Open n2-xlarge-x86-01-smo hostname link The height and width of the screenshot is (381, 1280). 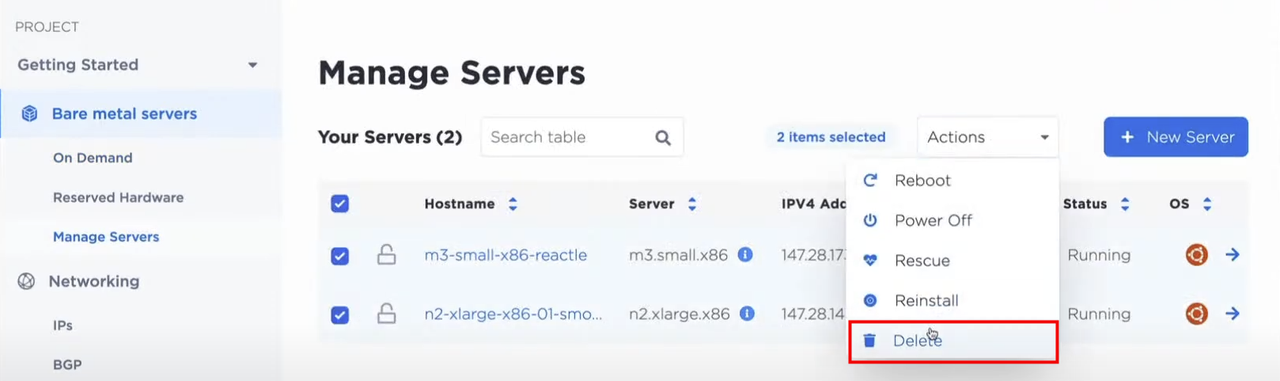point(514,314)
